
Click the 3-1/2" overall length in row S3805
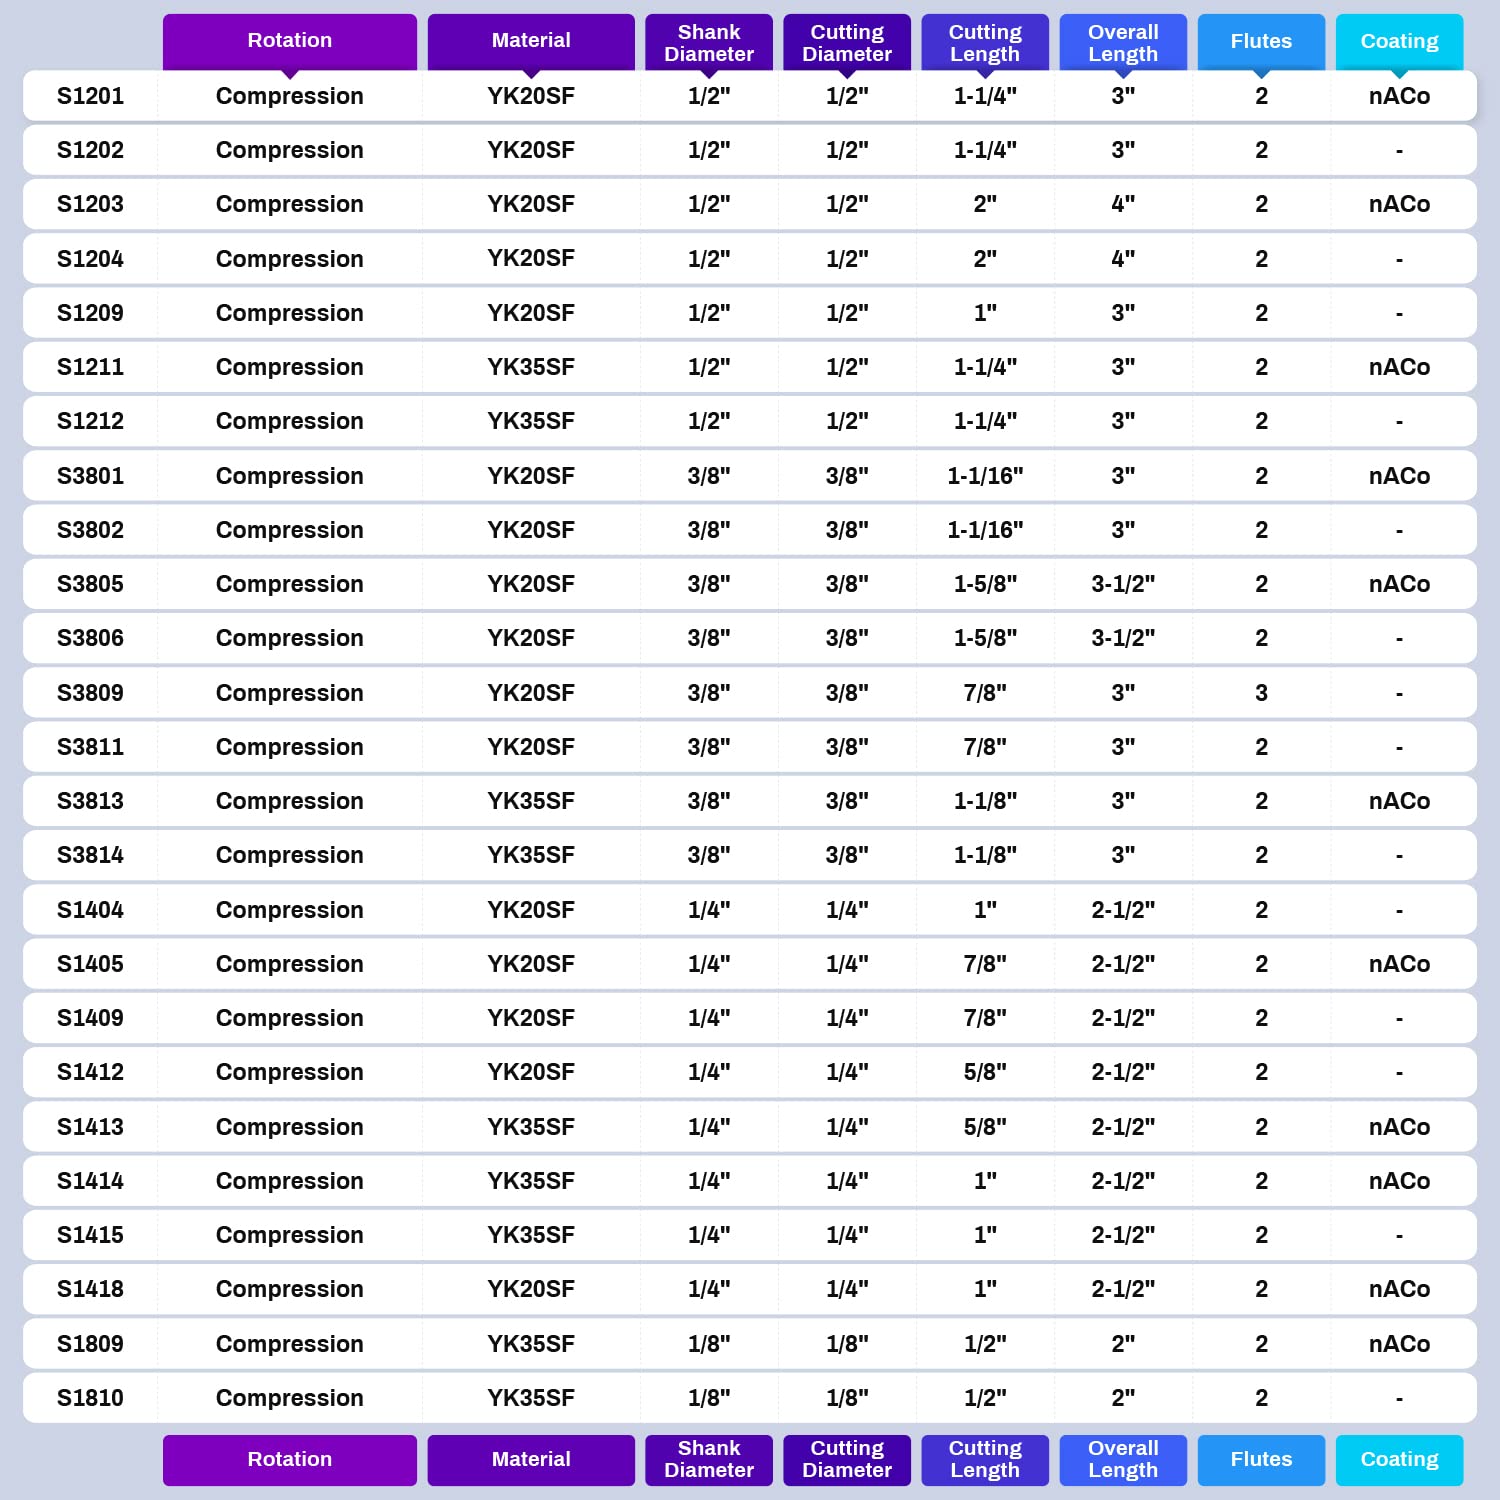1123,584
